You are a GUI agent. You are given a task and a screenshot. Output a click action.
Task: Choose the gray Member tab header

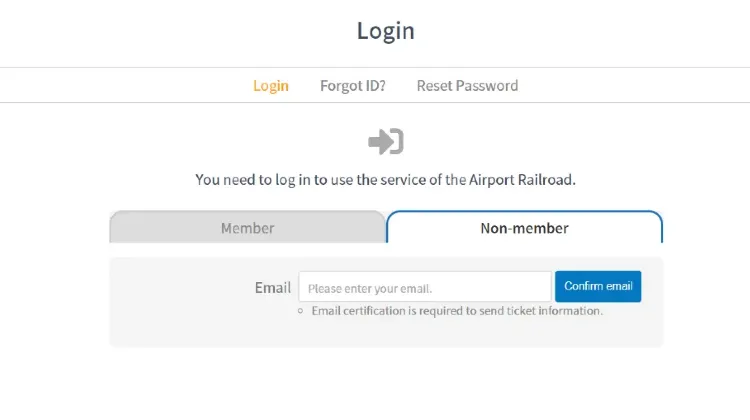pyautogui.click(x=247, y=228)
